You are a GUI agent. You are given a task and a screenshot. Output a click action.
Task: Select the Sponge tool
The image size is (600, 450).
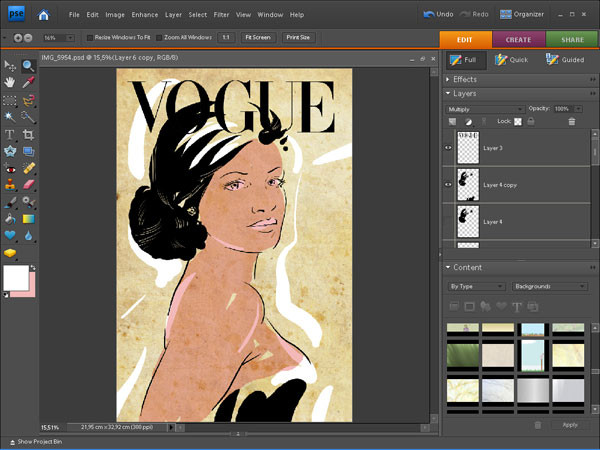tap(10, 253)
